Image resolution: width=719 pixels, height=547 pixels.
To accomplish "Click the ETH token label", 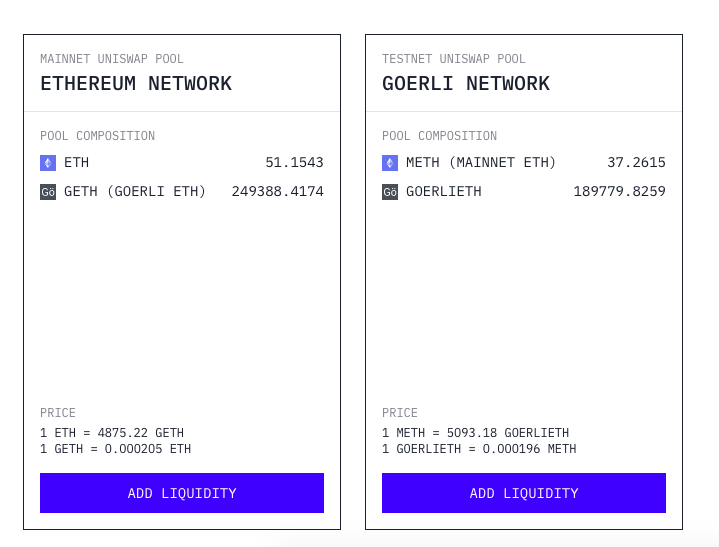I will (x=77, y=163).
